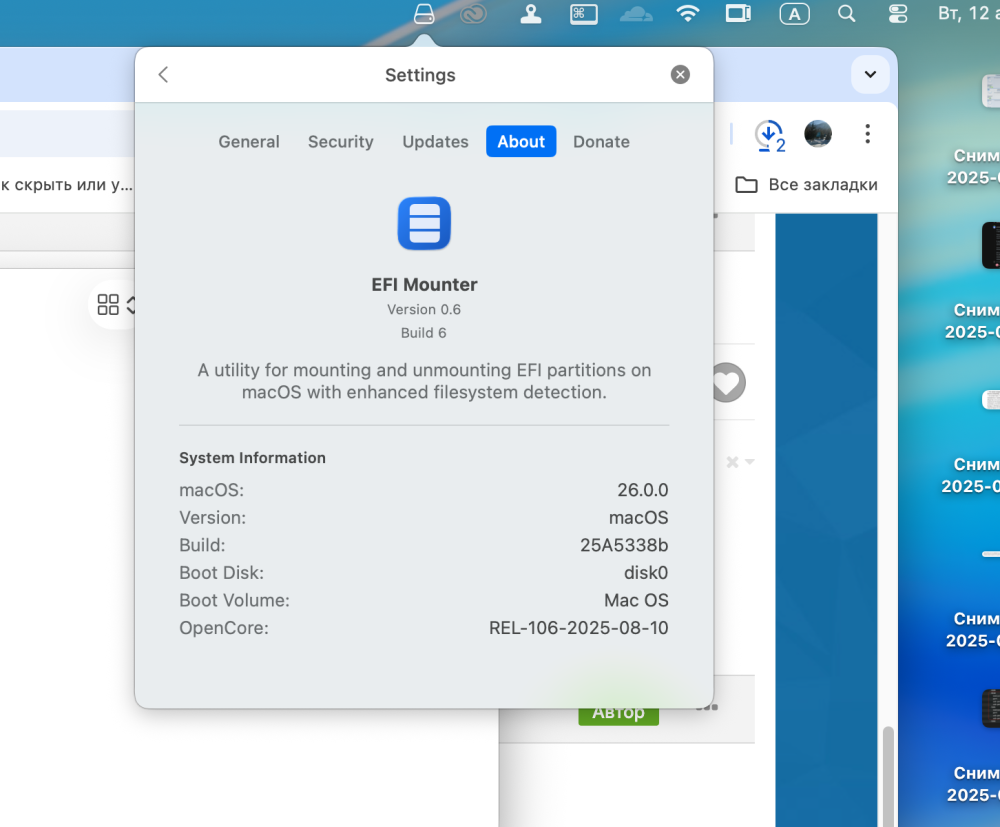Open browser three-dot menu
This screenshot has width=1000, height=827.
point(867,134)
